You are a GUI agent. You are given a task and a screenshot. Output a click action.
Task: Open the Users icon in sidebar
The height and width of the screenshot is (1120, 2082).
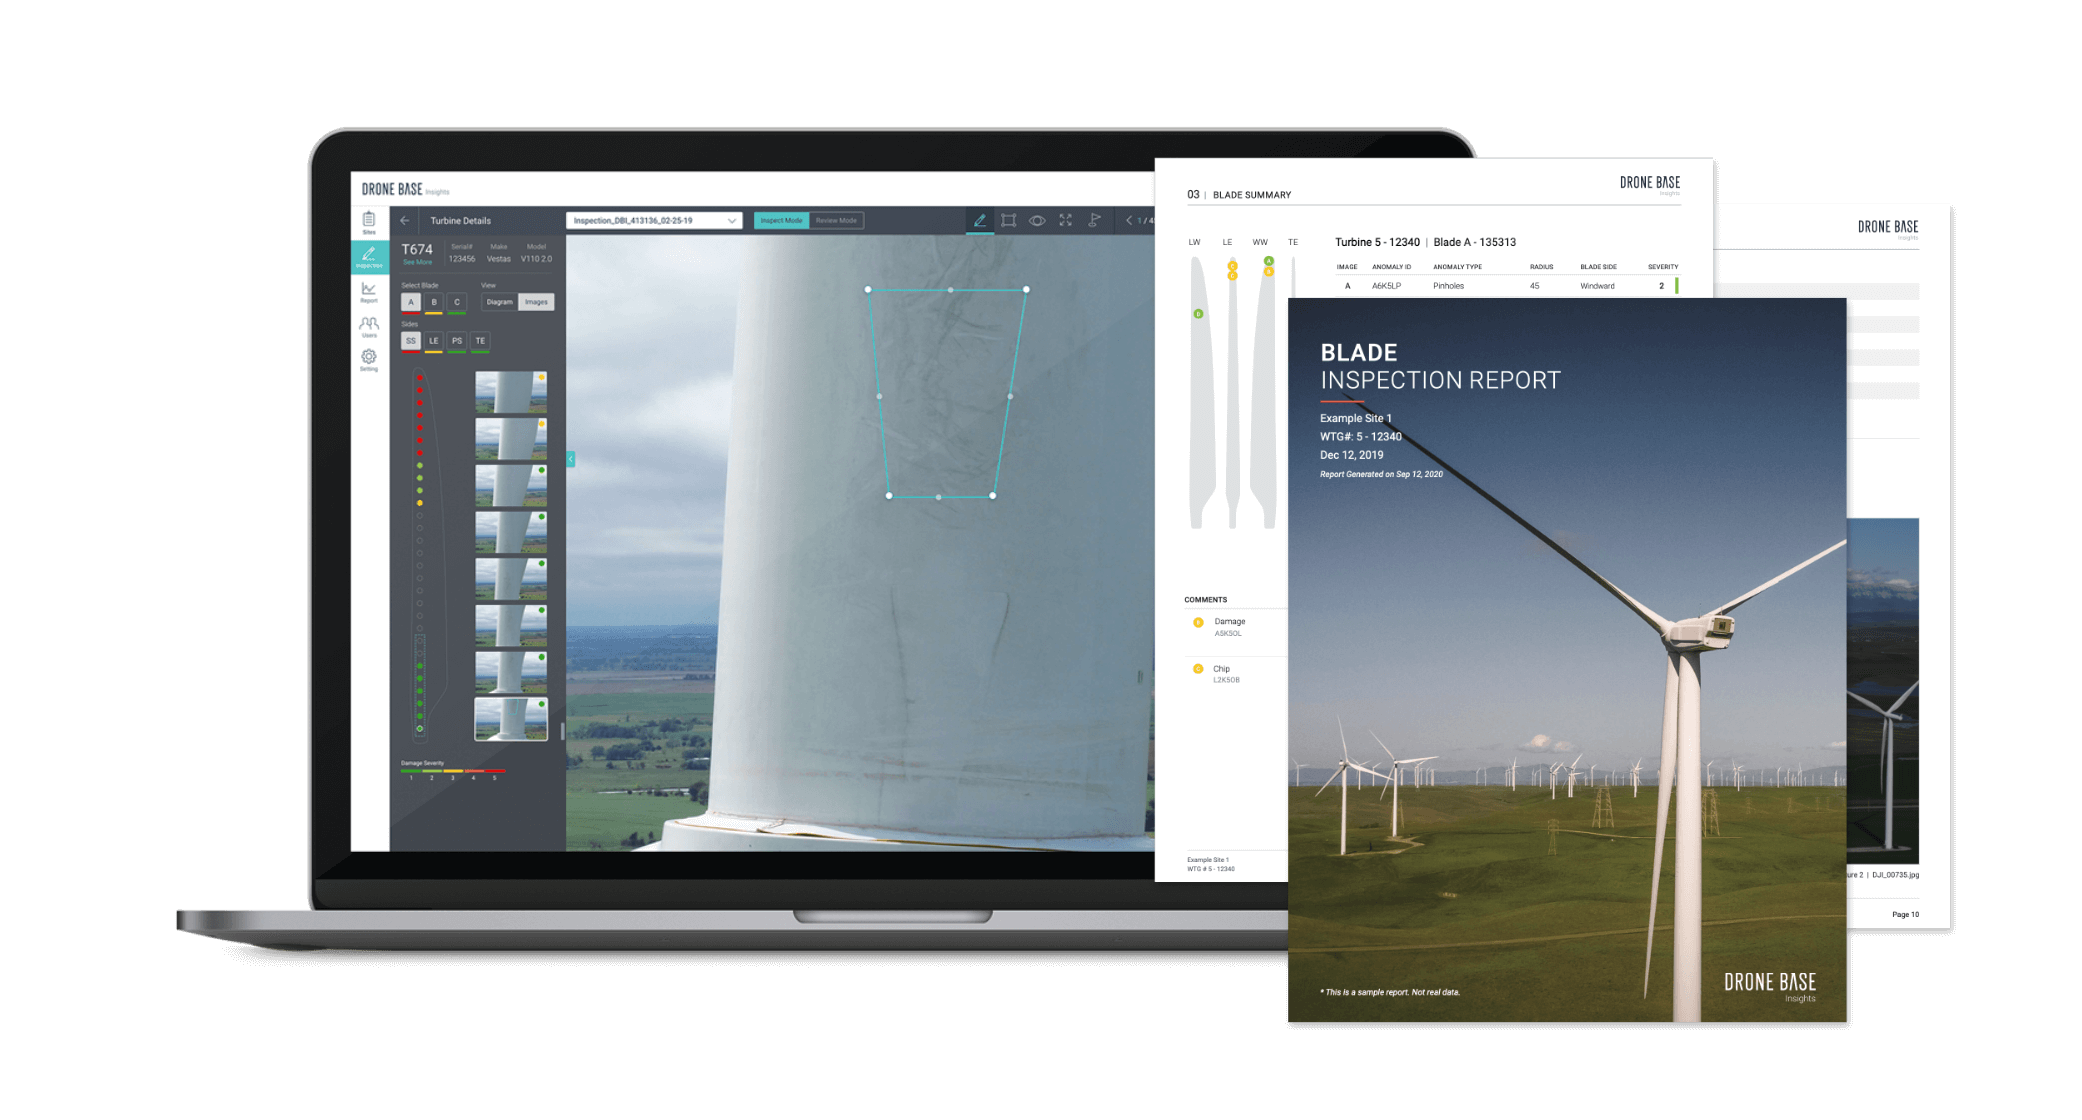pyautogui.click(x=369, y=326)
